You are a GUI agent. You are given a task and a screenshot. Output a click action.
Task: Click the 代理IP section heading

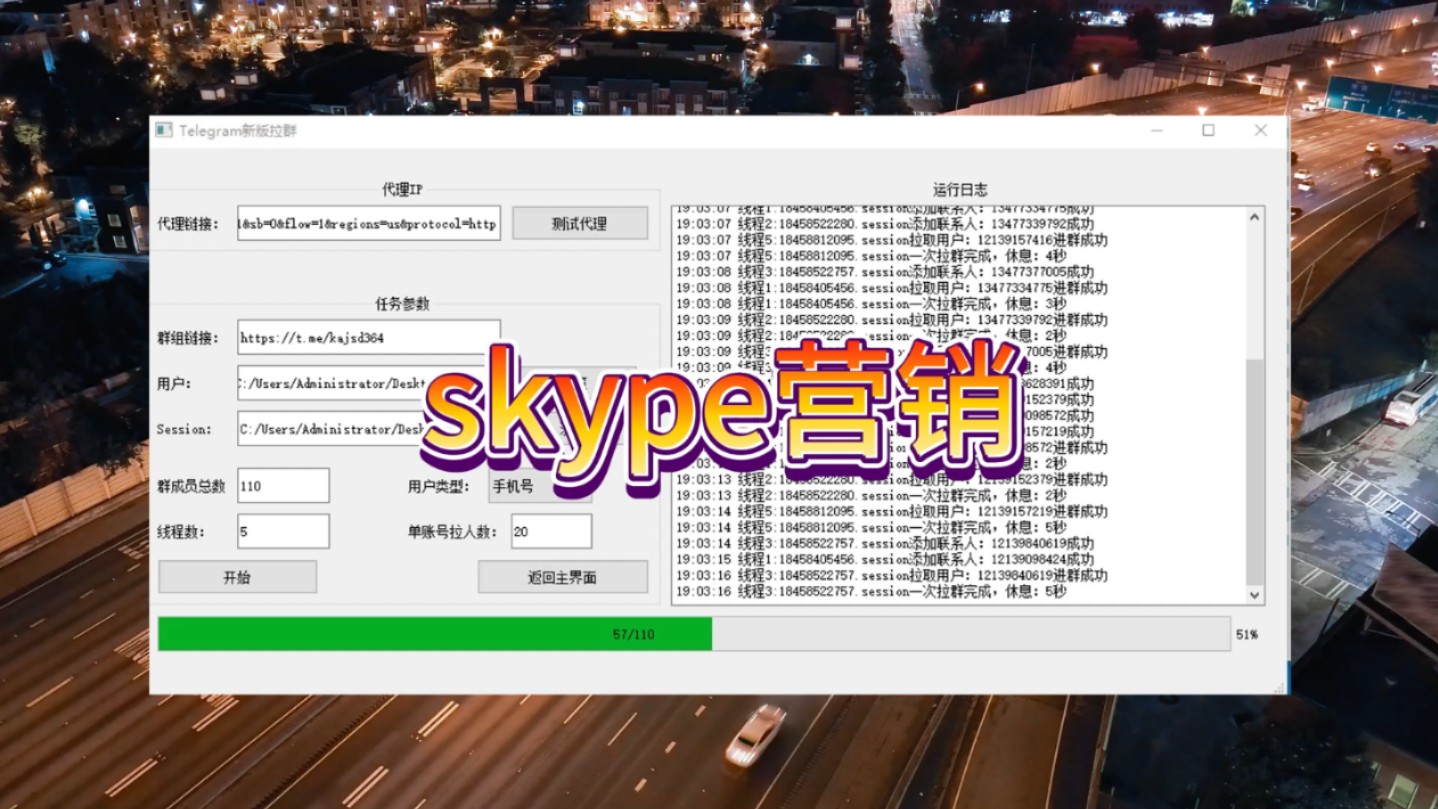point(402,189)
